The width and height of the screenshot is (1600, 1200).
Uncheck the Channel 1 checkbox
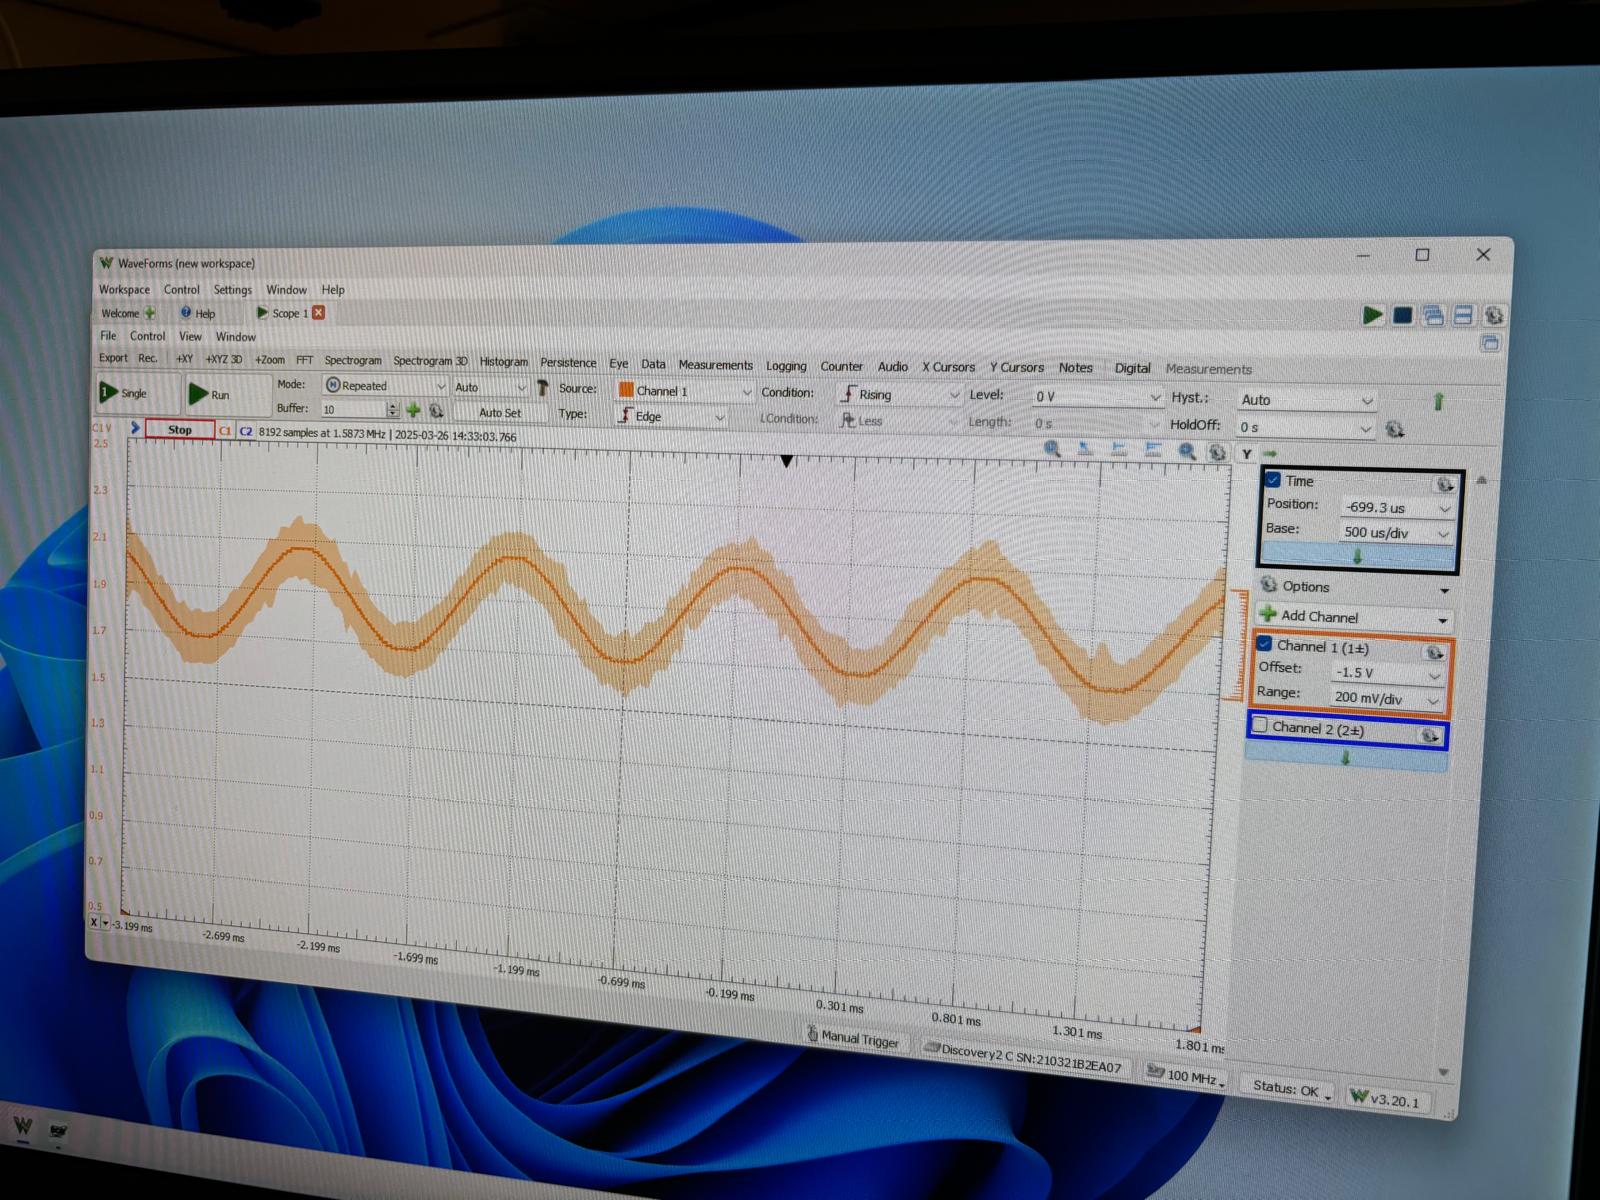coord(1265,644)
